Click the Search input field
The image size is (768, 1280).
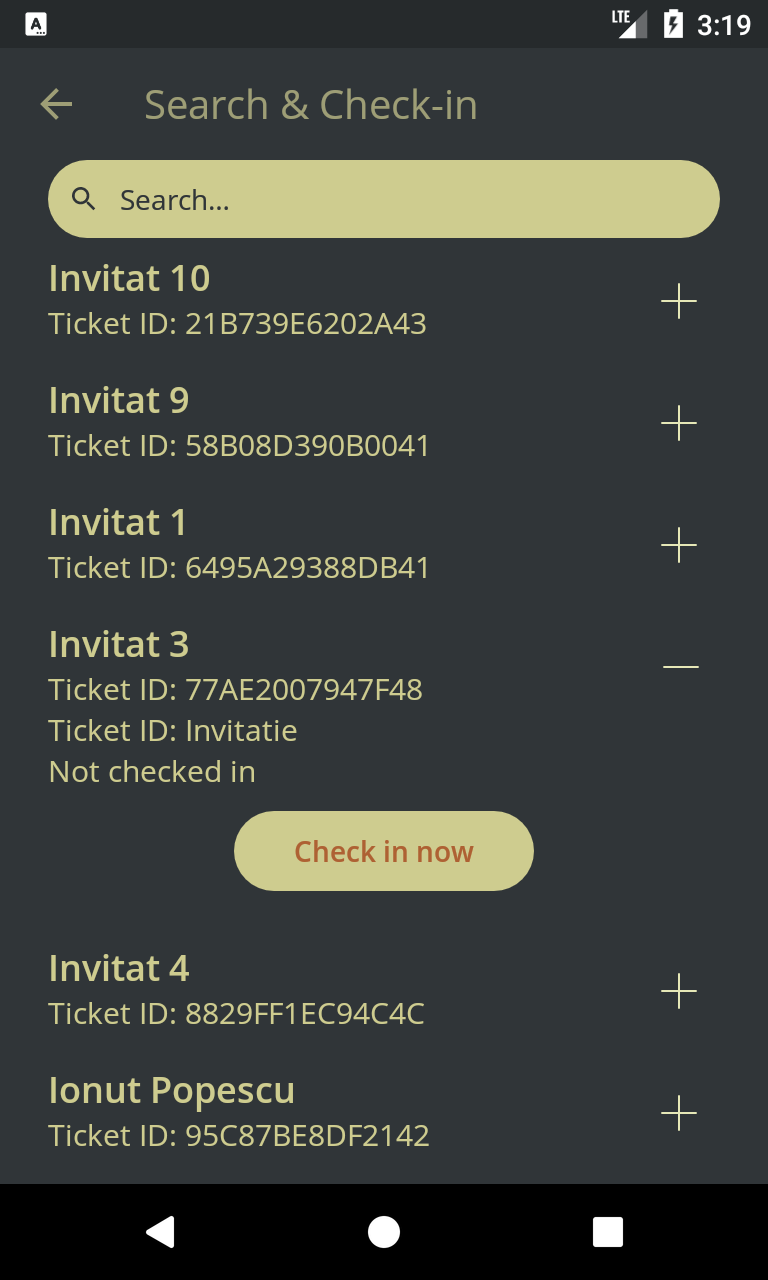[400, 199]
